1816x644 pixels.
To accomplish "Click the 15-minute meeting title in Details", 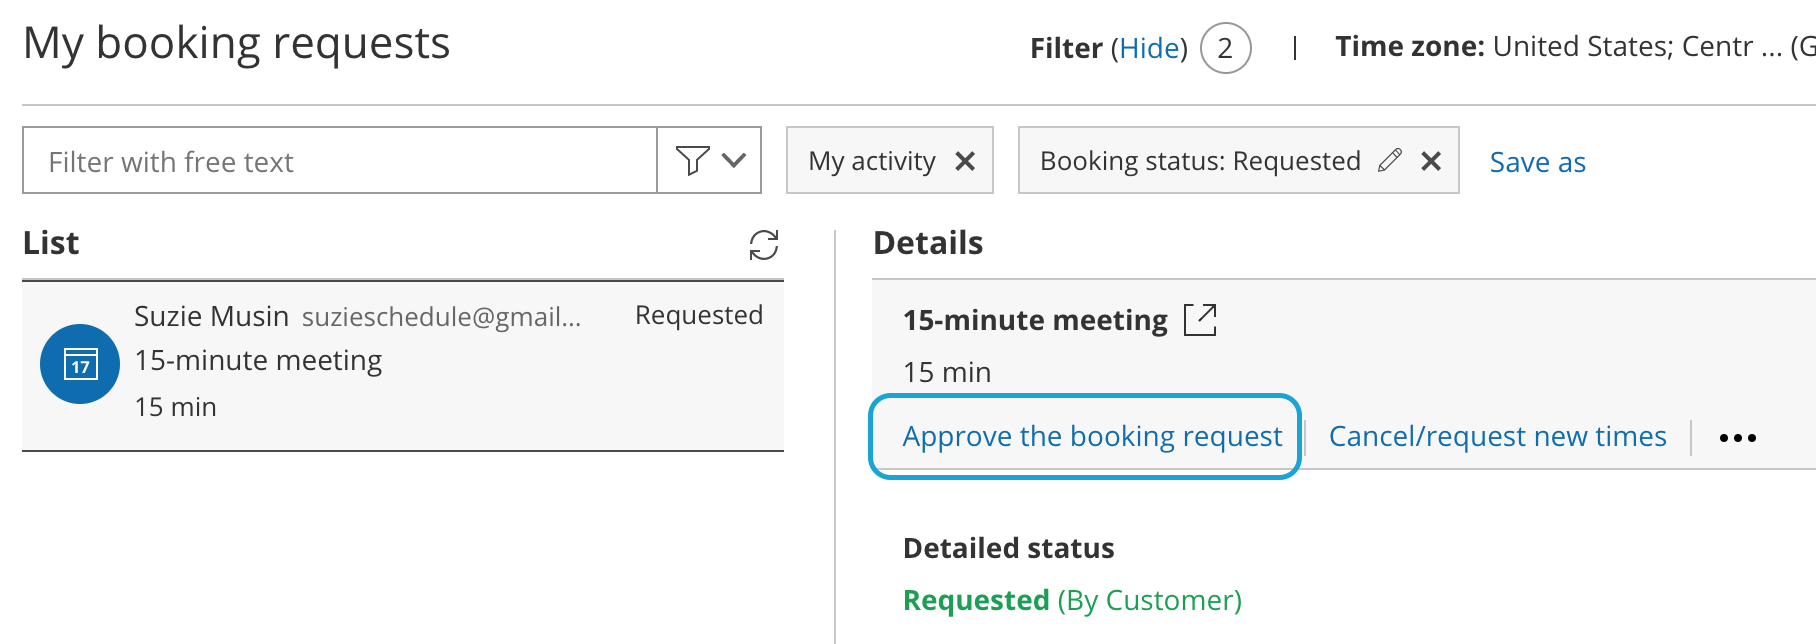I will (x=1035, y=320).
